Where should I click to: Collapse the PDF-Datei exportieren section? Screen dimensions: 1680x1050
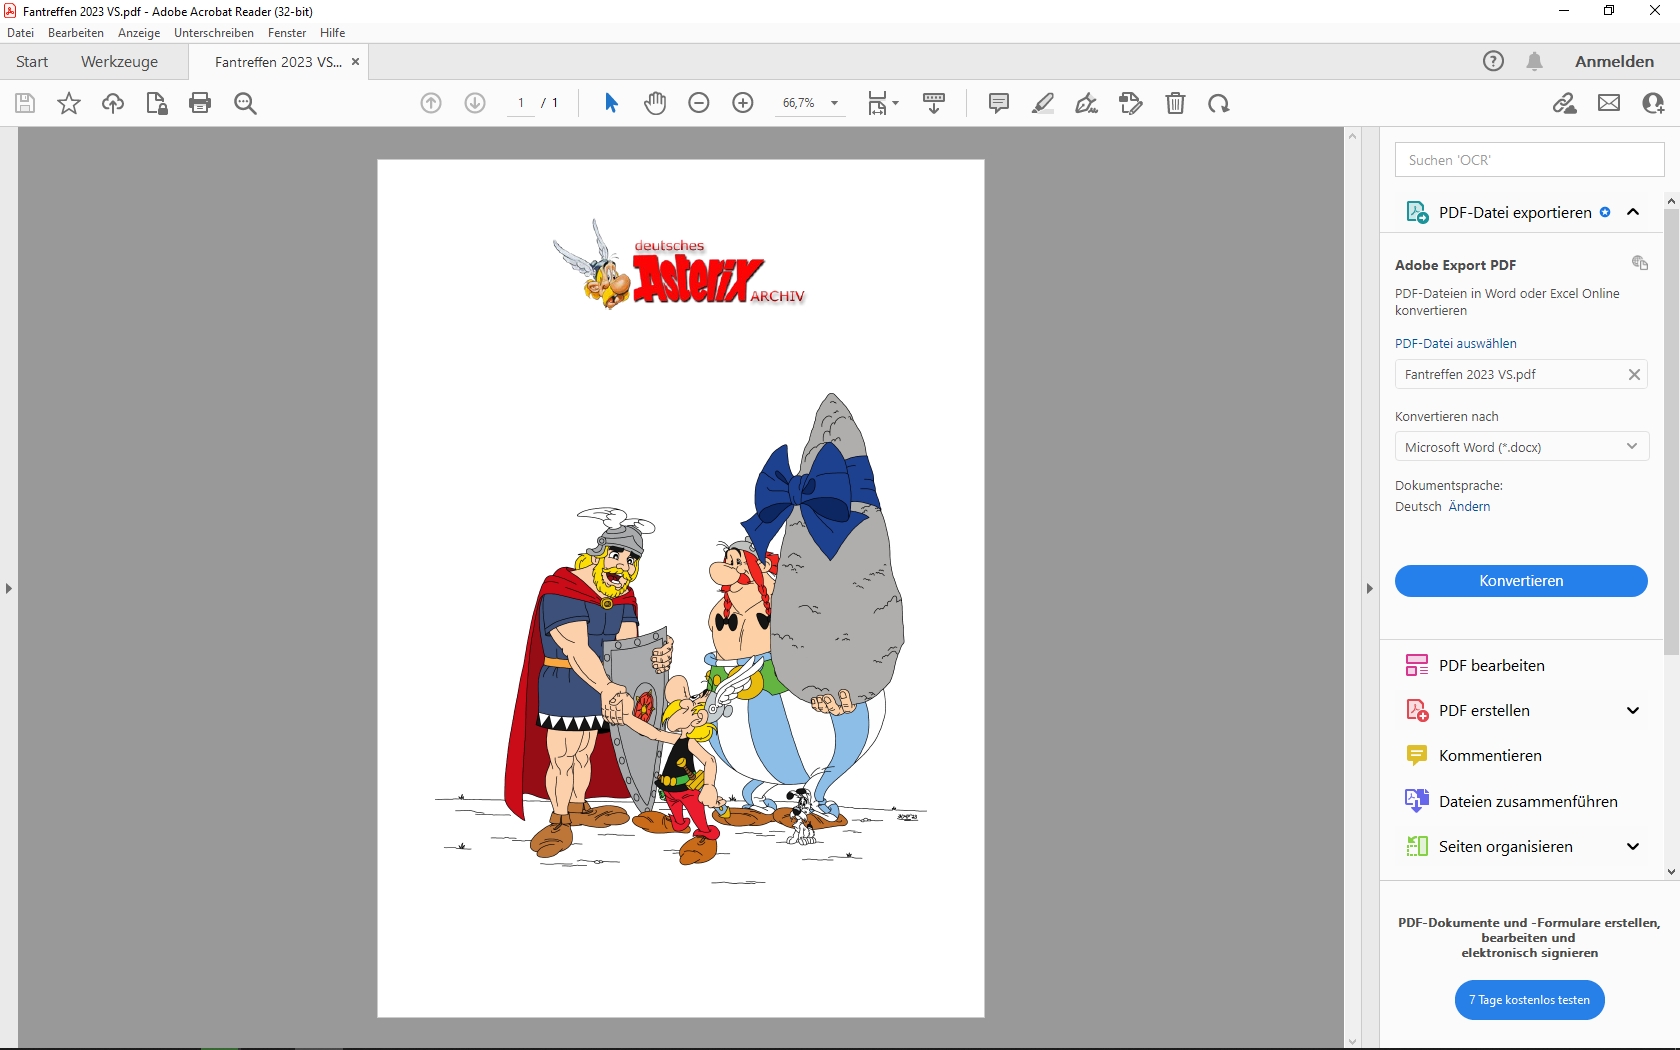point(1633,212)
